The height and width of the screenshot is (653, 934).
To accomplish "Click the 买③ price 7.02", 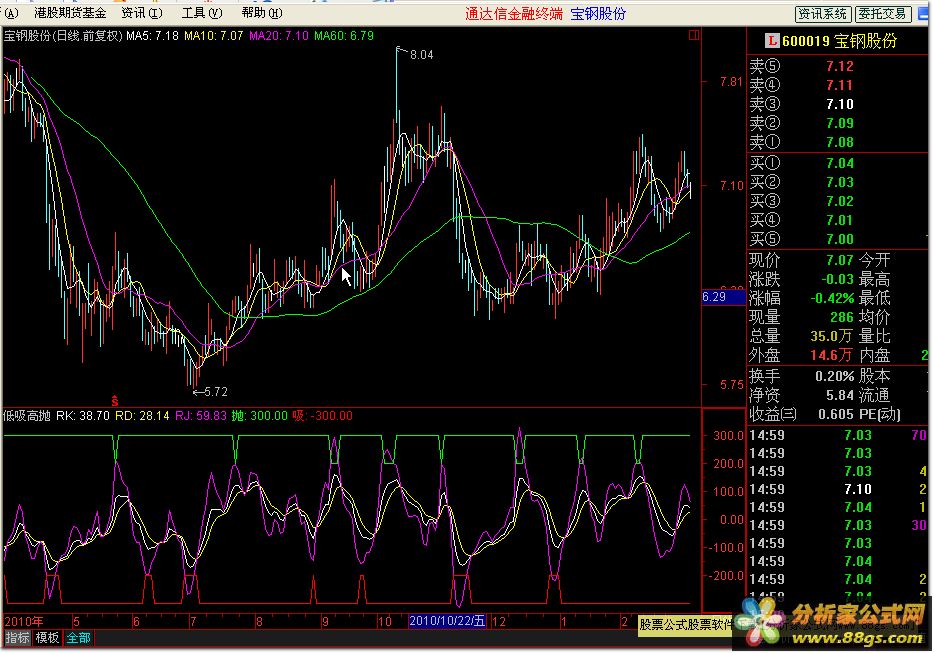I will (839, 201).
